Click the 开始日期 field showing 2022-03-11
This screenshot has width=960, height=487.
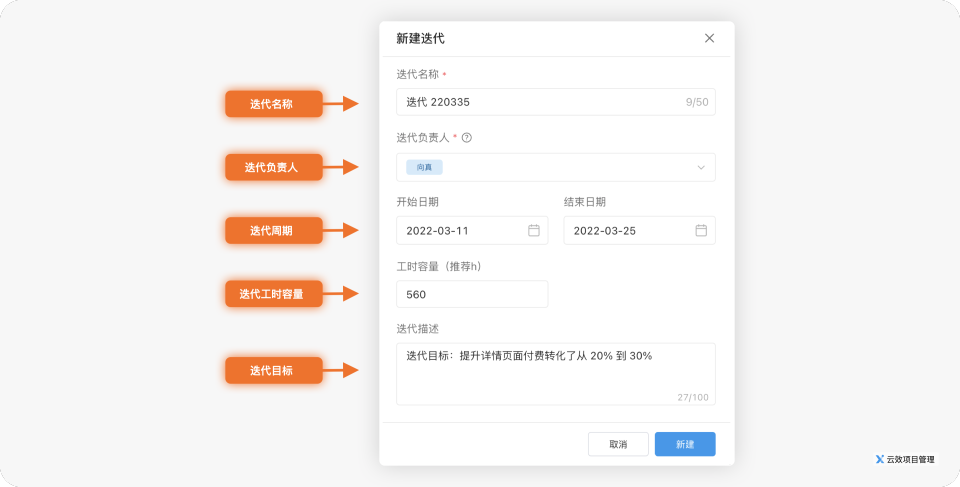pos(462,231)
